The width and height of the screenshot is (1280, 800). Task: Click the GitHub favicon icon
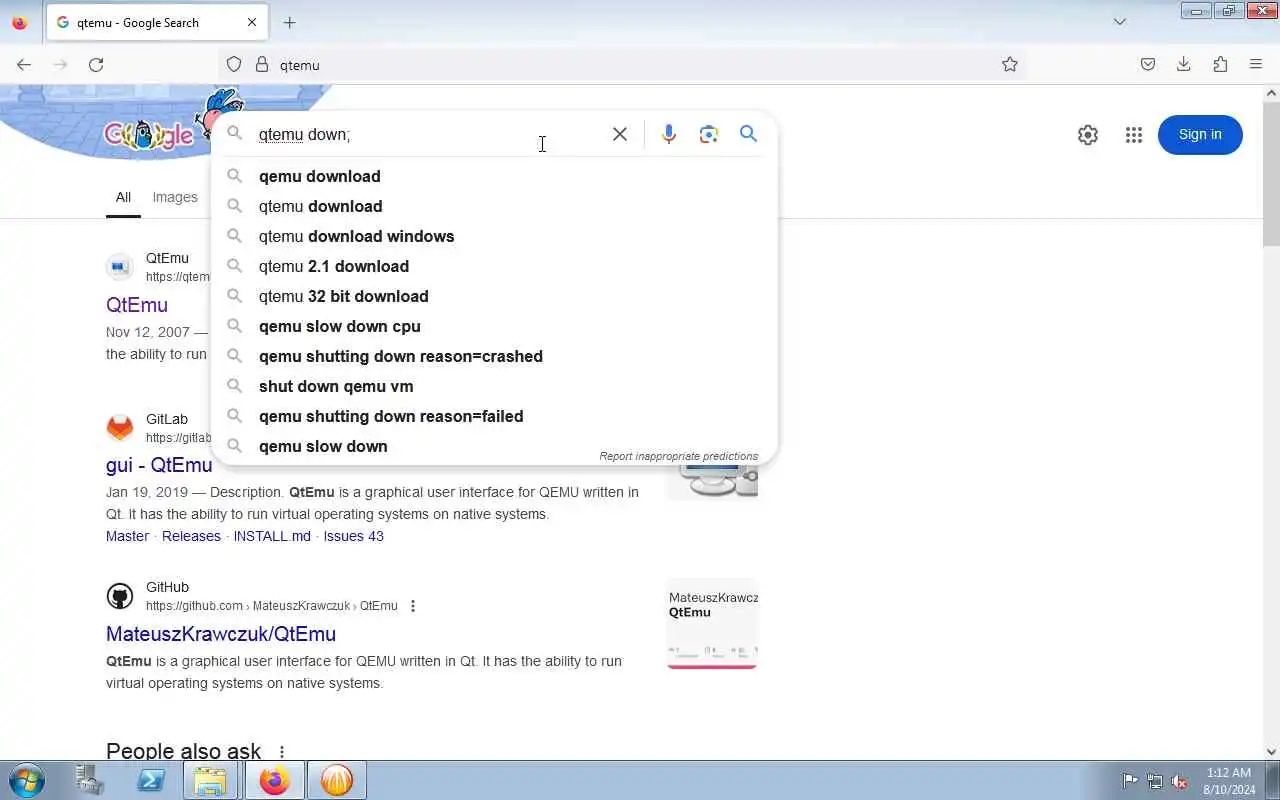pos(120,597)
